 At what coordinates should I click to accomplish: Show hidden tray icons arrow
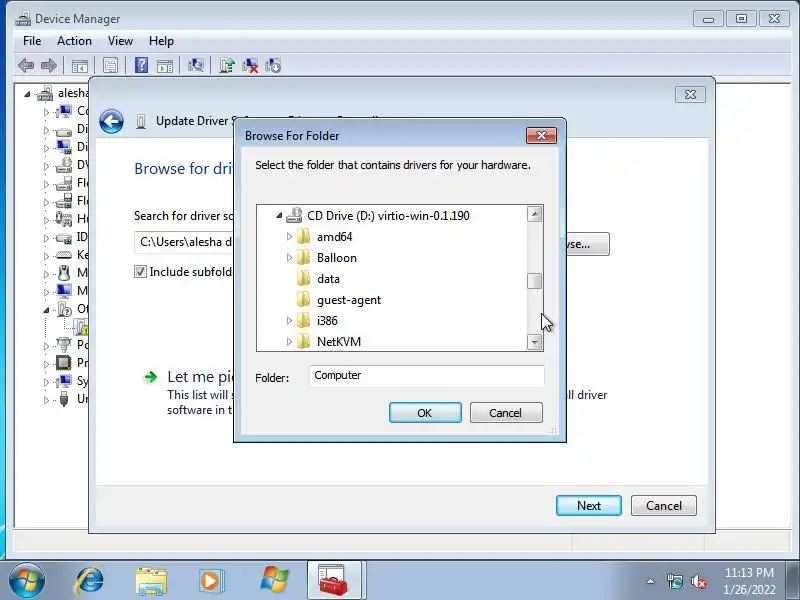(x=651, y=581)
